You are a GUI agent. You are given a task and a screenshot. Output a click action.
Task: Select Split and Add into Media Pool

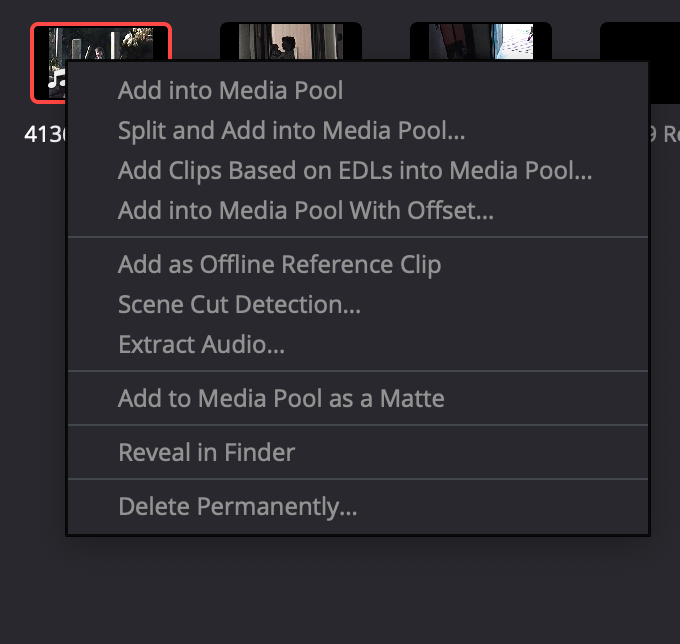[358, 130]
